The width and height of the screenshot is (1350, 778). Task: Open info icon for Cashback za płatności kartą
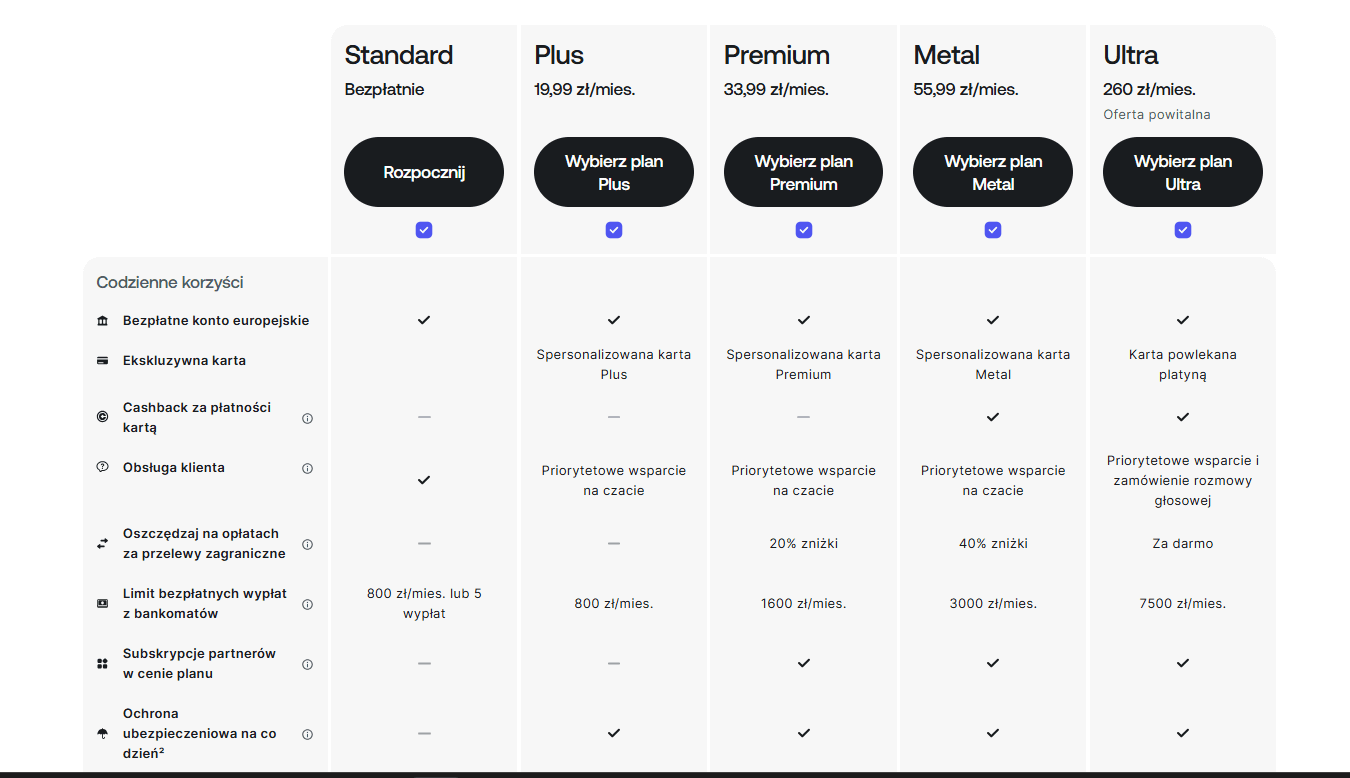coord(307,418)
